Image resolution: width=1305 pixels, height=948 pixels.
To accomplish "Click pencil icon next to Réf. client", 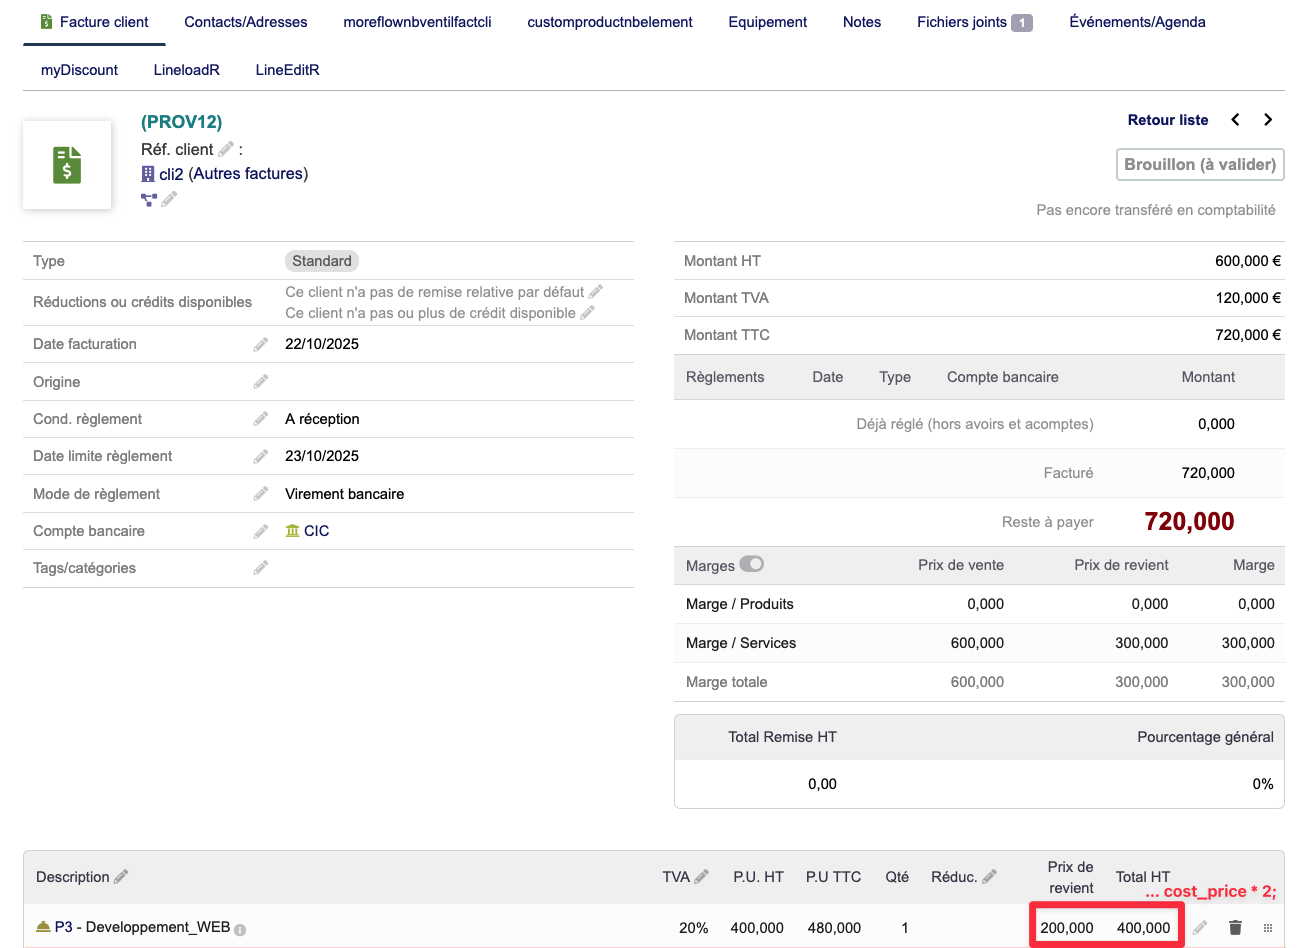I will tap(226, 149).
